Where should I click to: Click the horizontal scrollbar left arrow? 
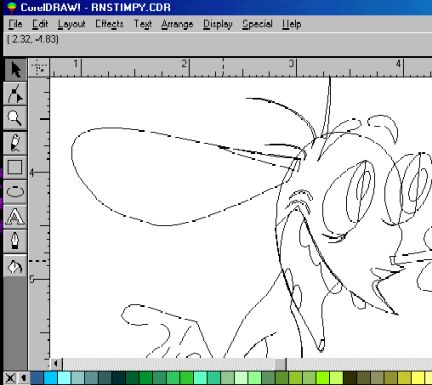[x=56, y=364]
